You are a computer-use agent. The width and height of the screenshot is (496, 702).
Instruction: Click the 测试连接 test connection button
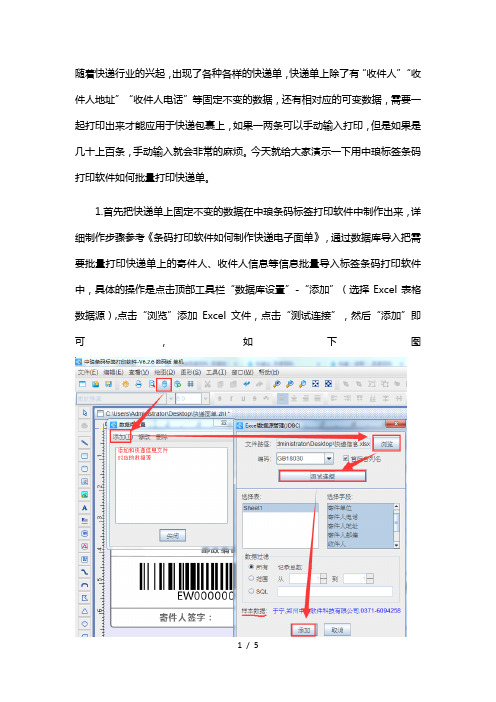[322, 476]
